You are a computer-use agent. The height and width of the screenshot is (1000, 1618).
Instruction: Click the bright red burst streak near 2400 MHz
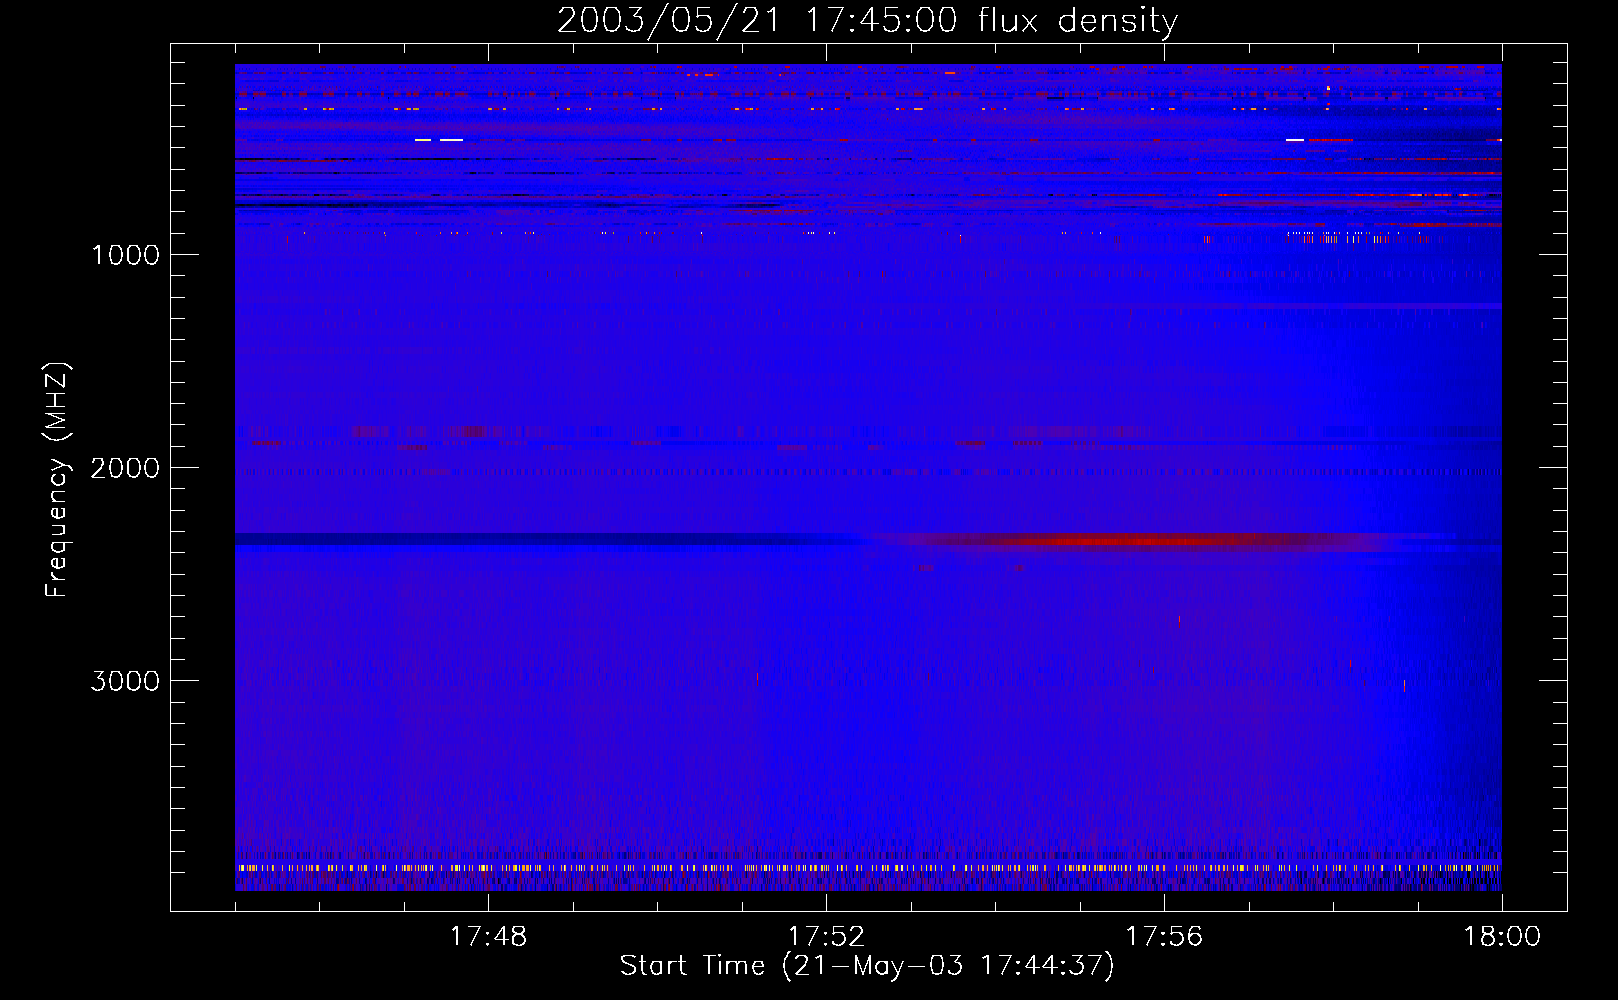tap(1130, 542)
